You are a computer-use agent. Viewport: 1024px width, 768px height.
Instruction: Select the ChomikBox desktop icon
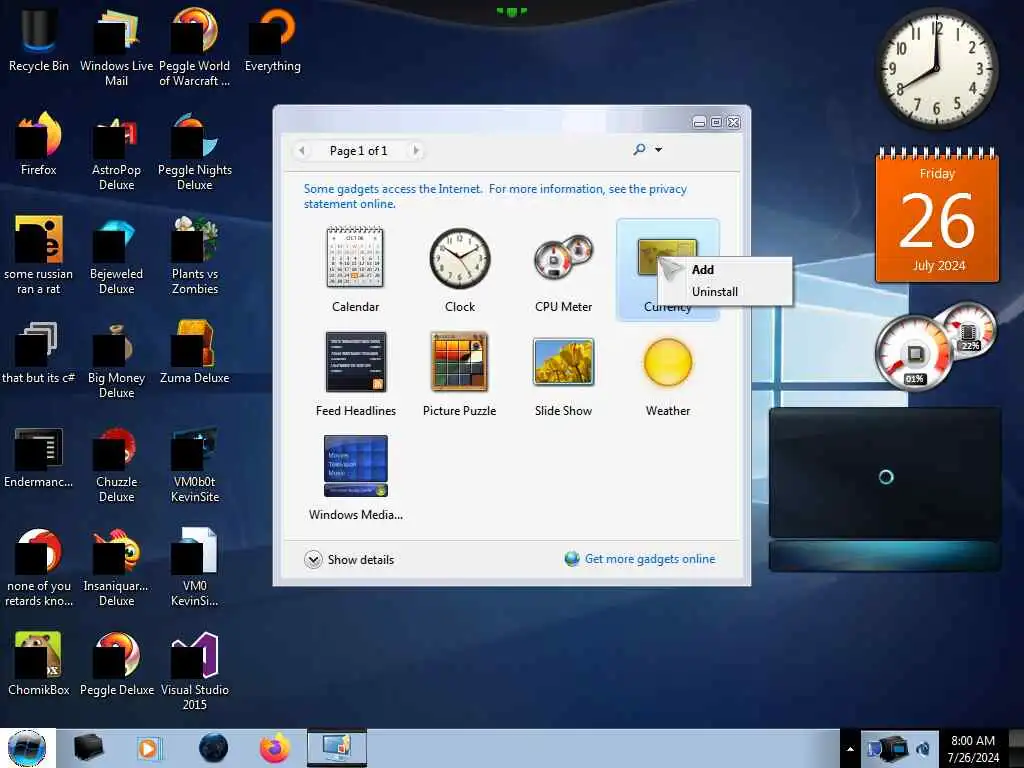39,664
